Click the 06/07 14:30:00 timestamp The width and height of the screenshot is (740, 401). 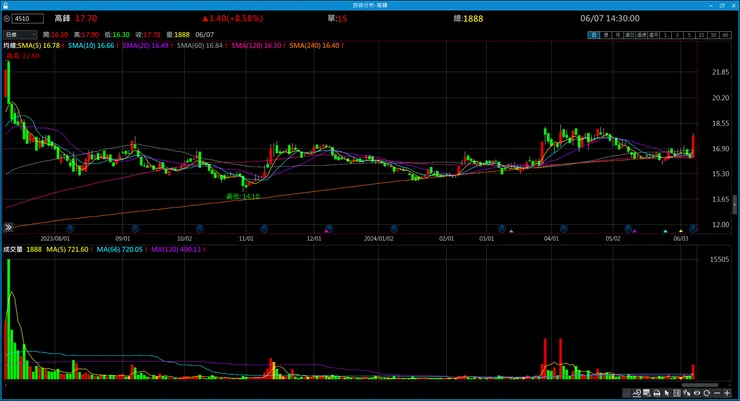pos(610,18)
